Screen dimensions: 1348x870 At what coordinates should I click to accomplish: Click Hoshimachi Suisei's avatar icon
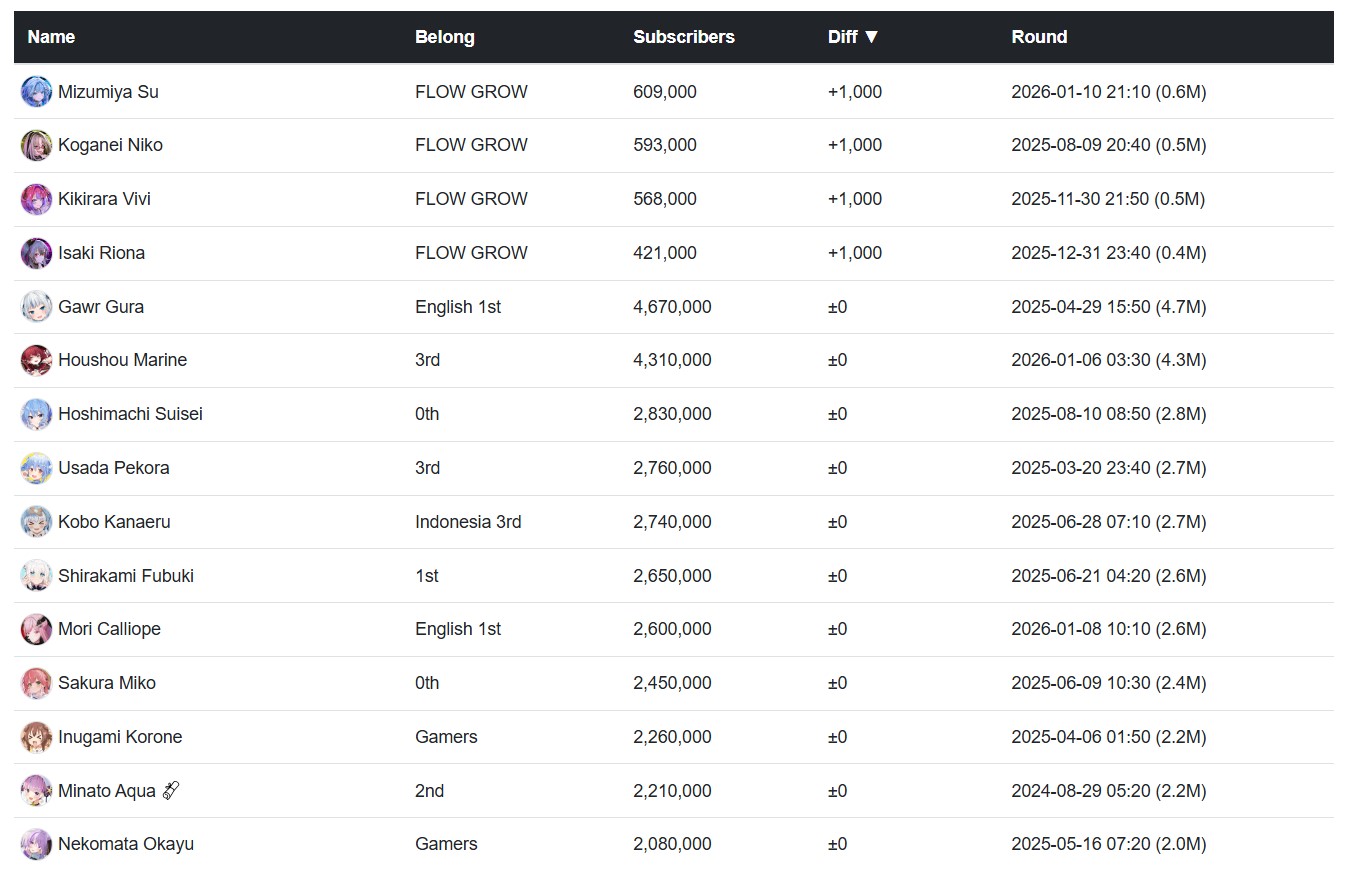click(x=36, y=415)
